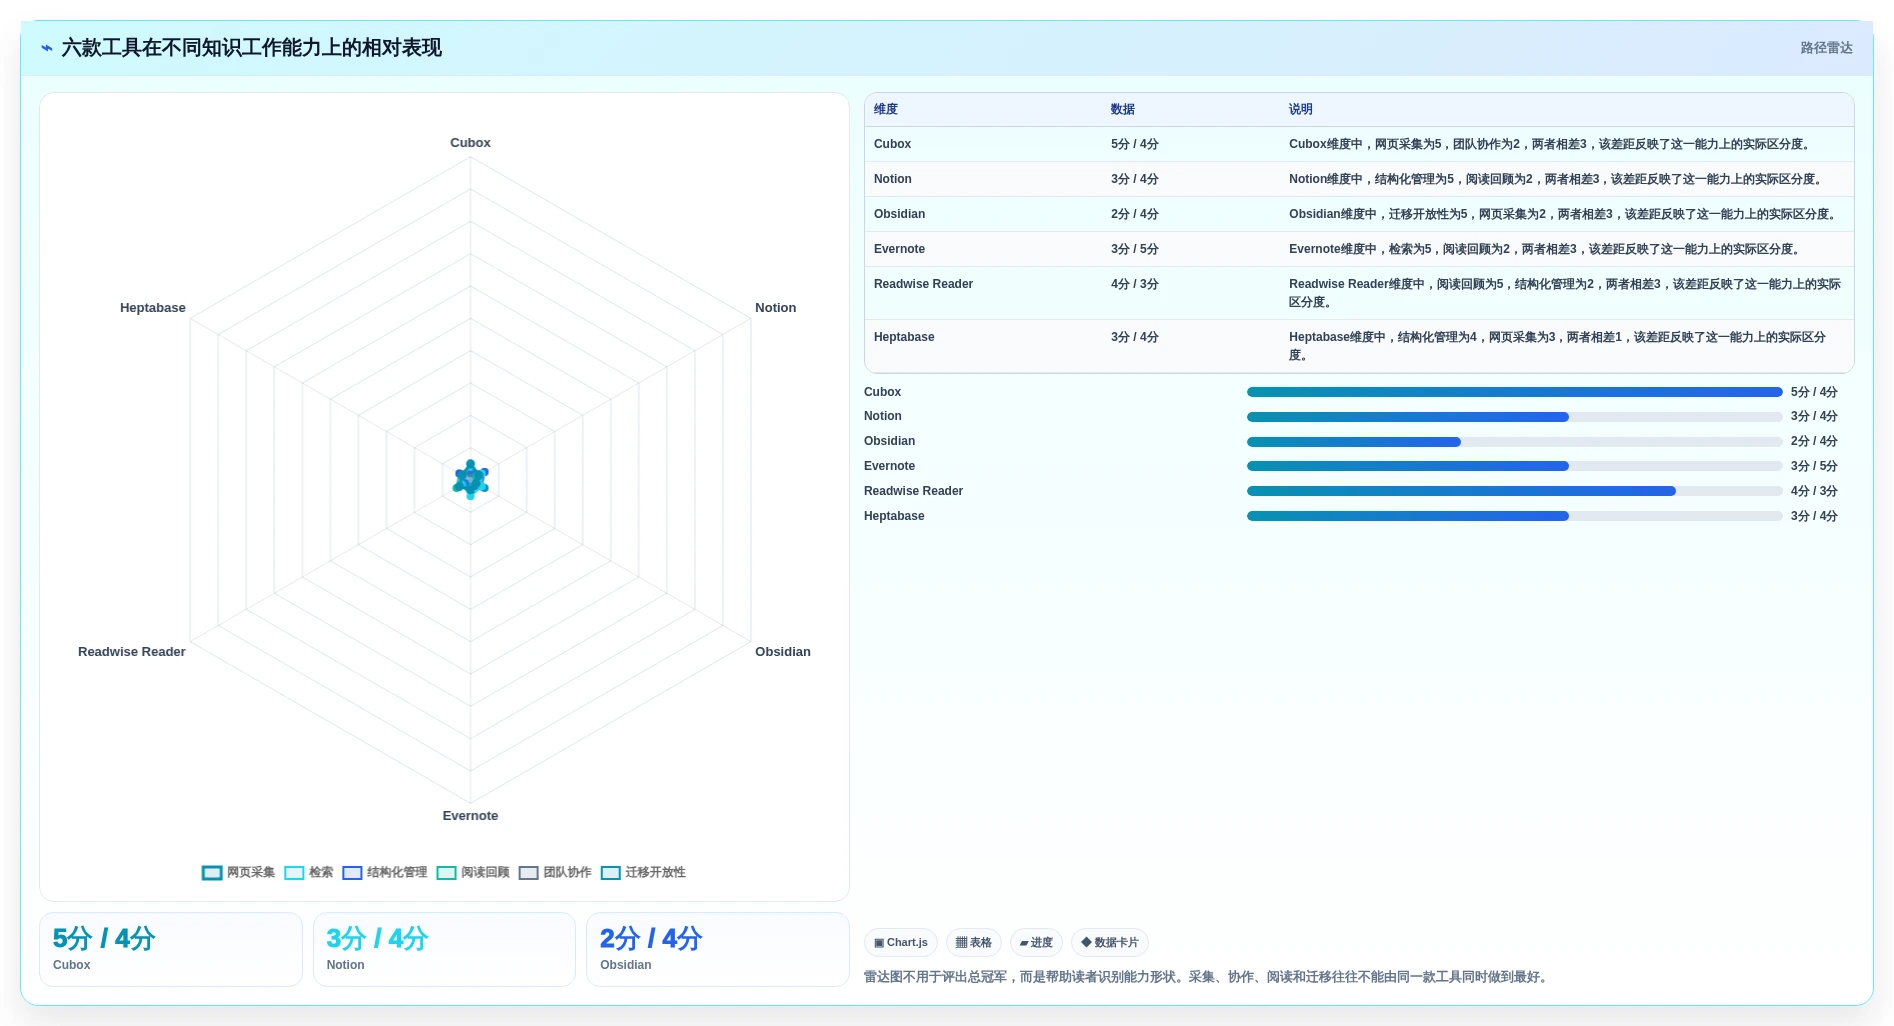The height and width of the screenshot is (1026, 1894).
Task: Toggle the 网页采集 legend swatch
Action: pos(212,873)
